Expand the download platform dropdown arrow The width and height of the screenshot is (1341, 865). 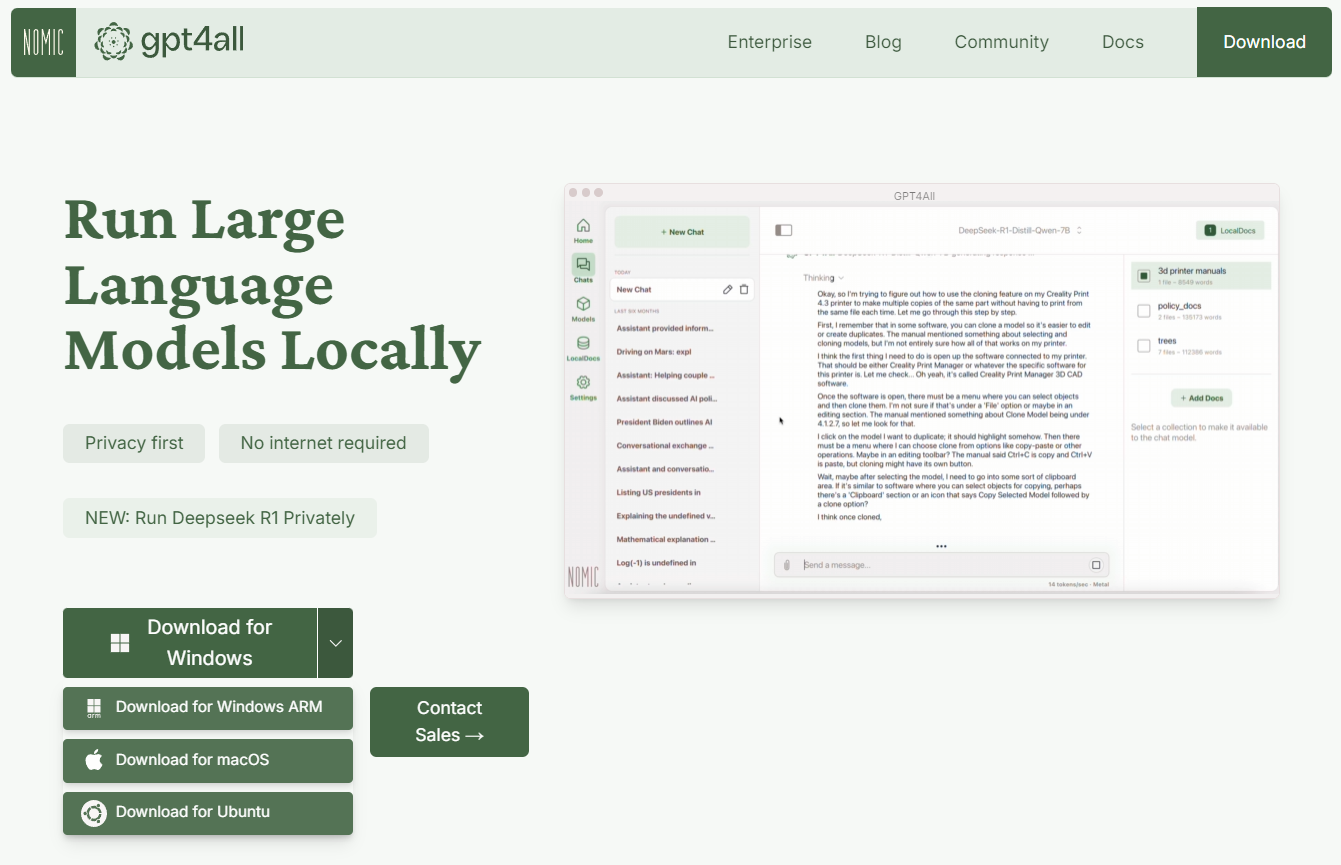[335, 643]
